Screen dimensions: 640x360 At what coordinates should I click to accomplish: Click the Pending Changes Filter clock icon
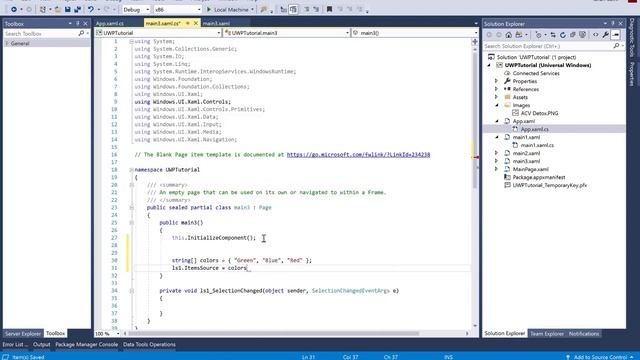(538, 35)
